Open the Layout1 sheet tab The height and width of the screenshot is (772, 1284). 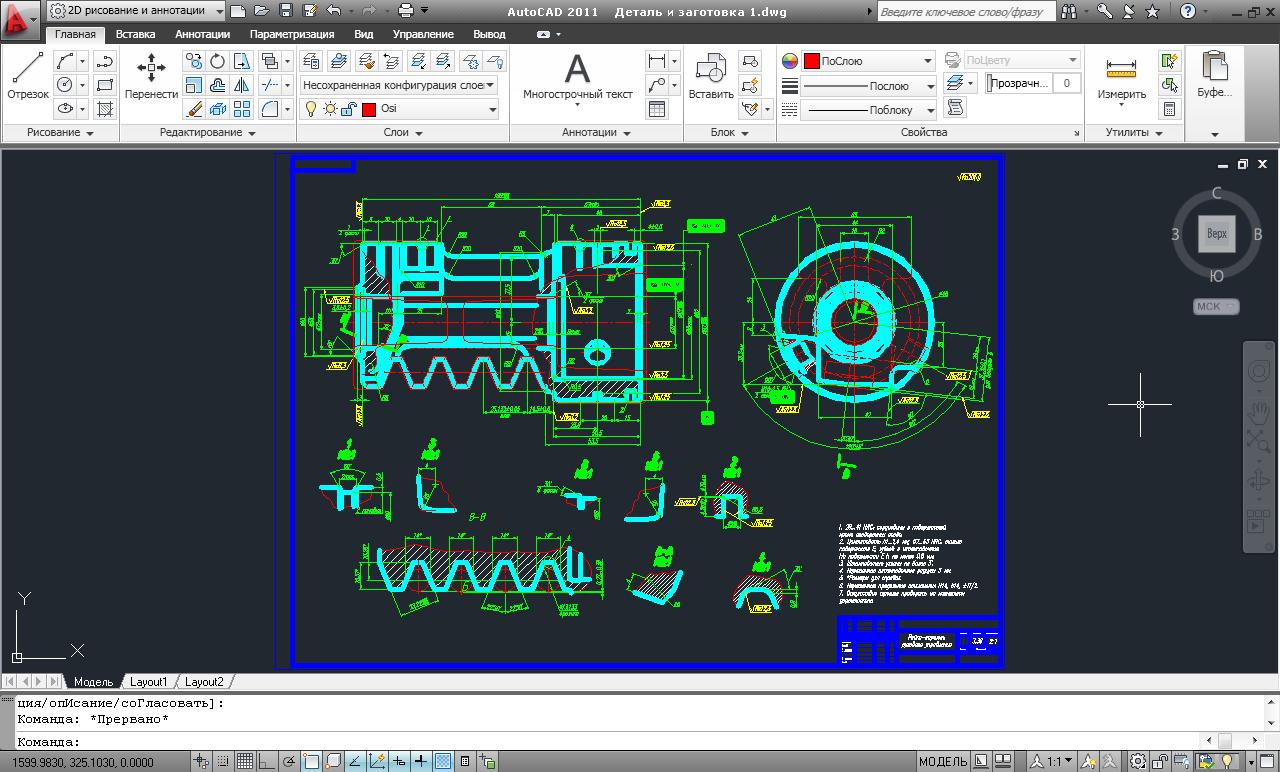click(148, 682)
